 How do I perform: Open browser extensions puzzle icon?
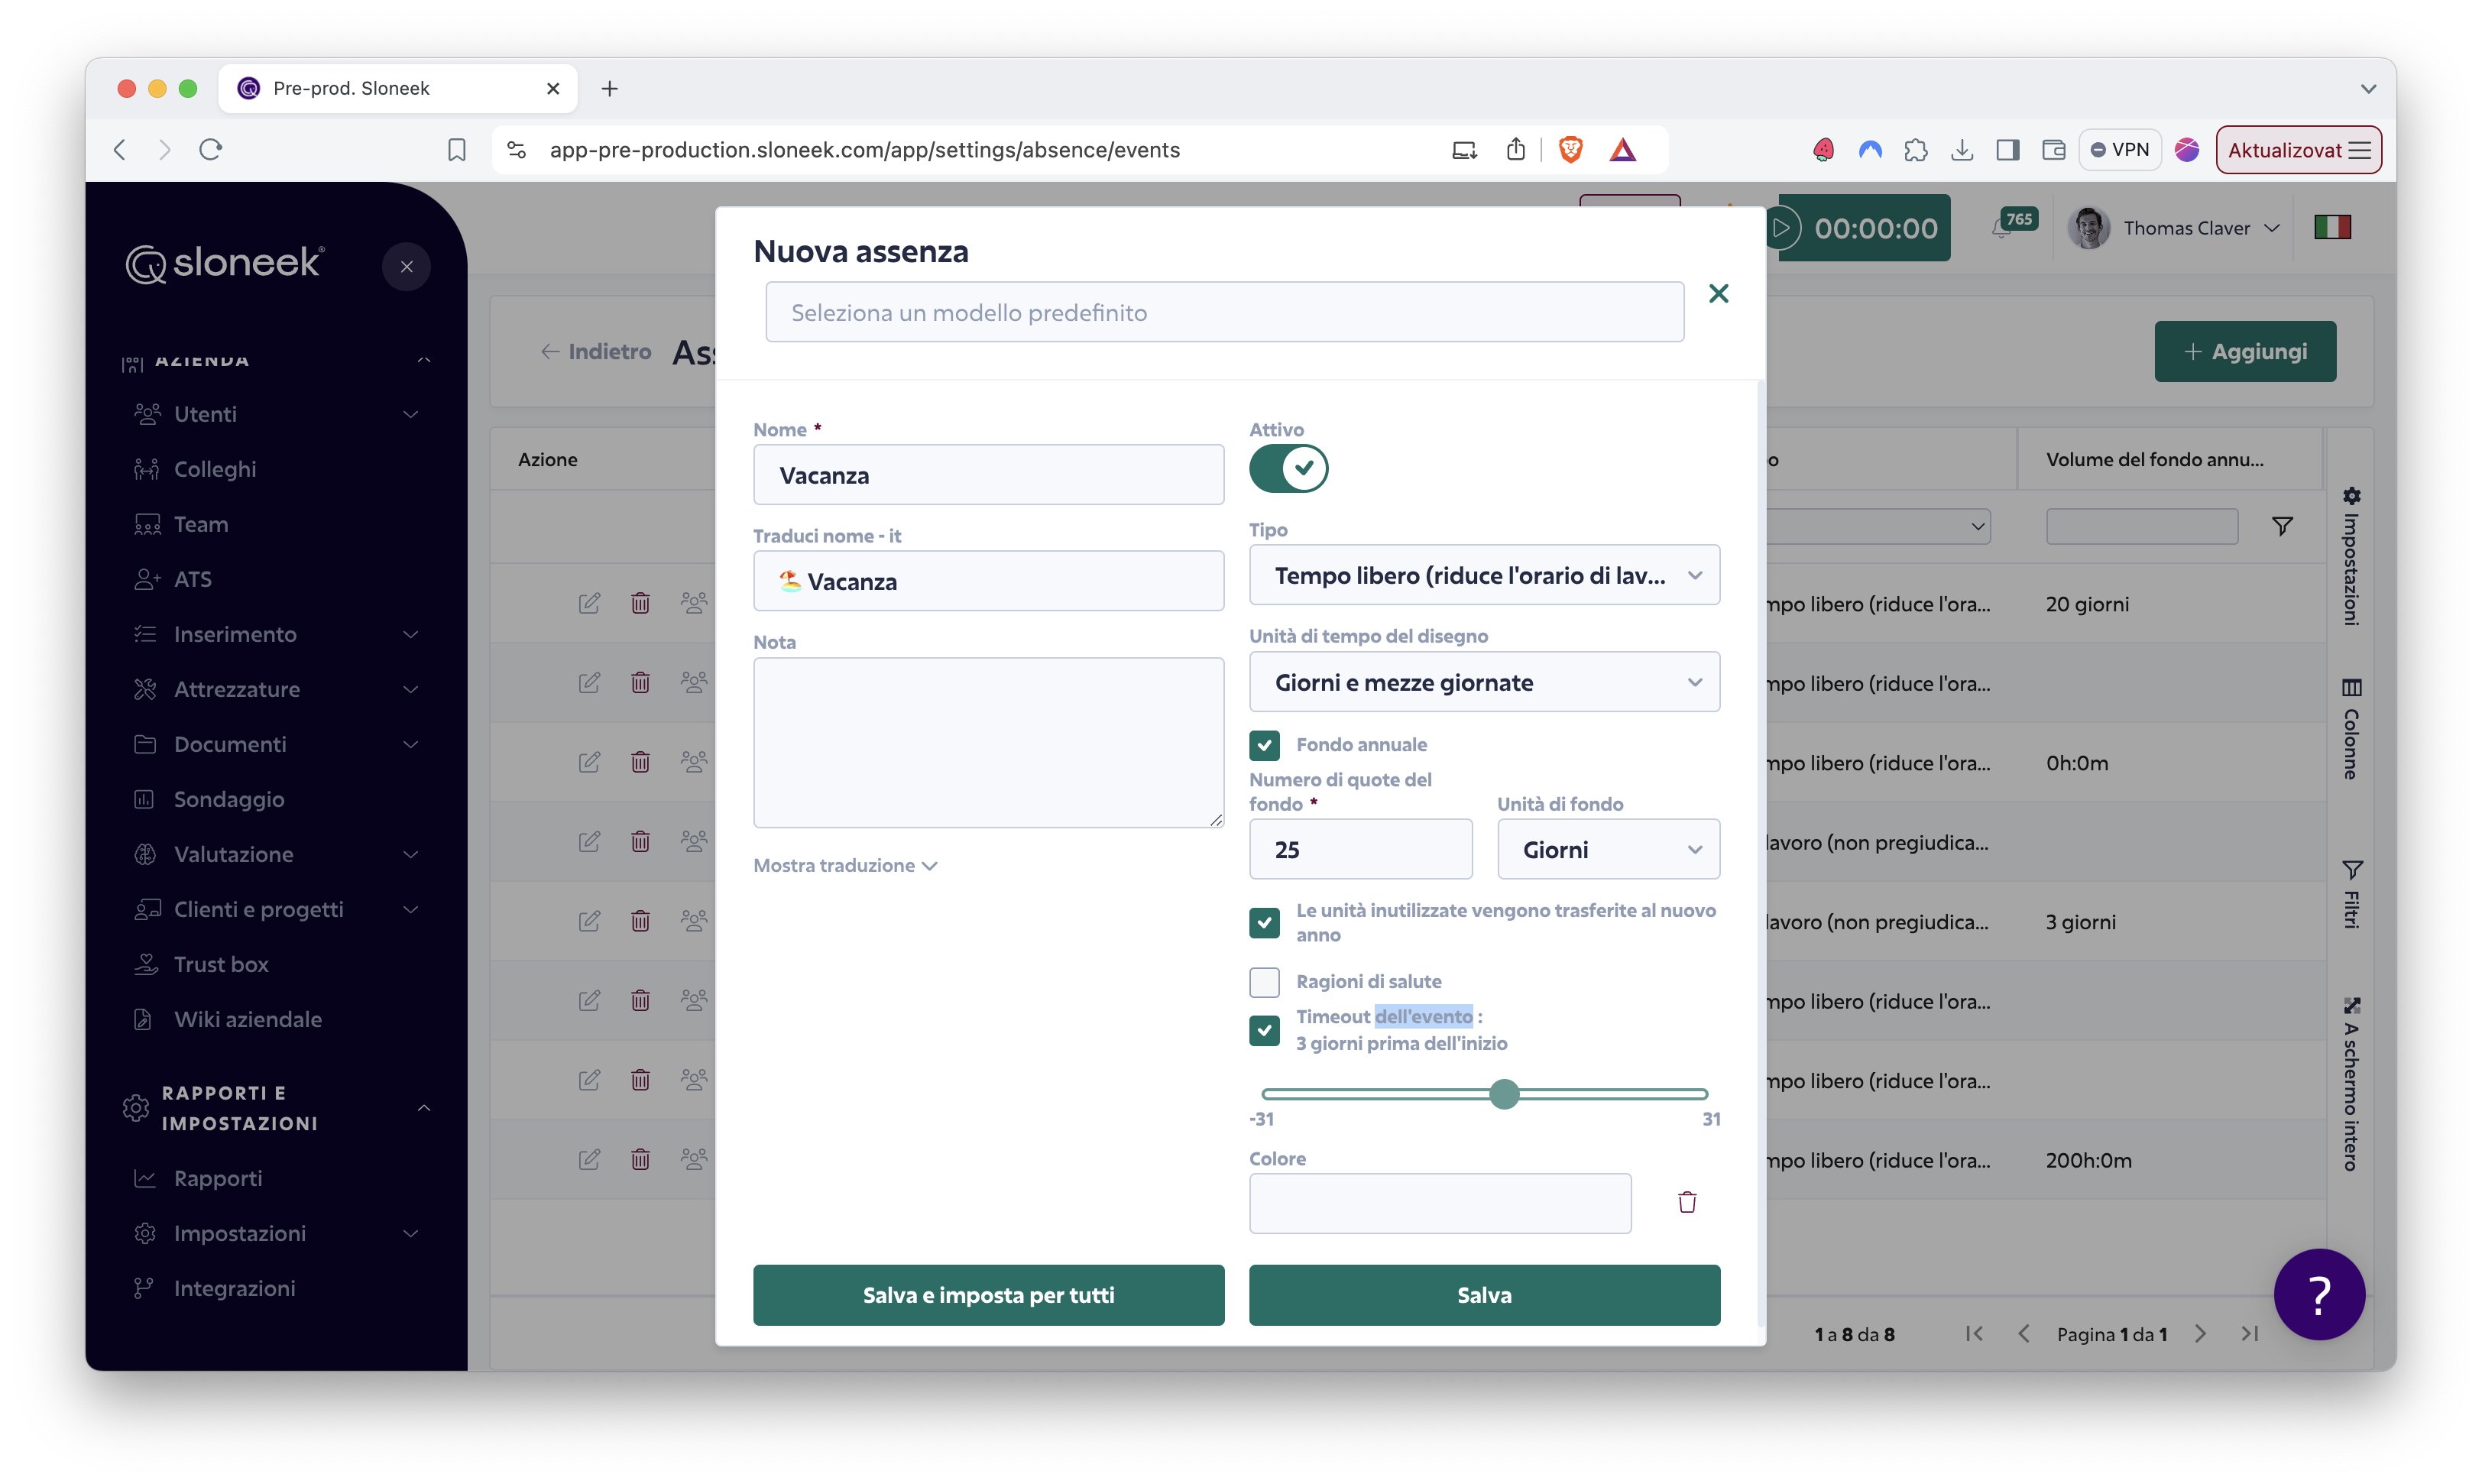click(1916, 150)
